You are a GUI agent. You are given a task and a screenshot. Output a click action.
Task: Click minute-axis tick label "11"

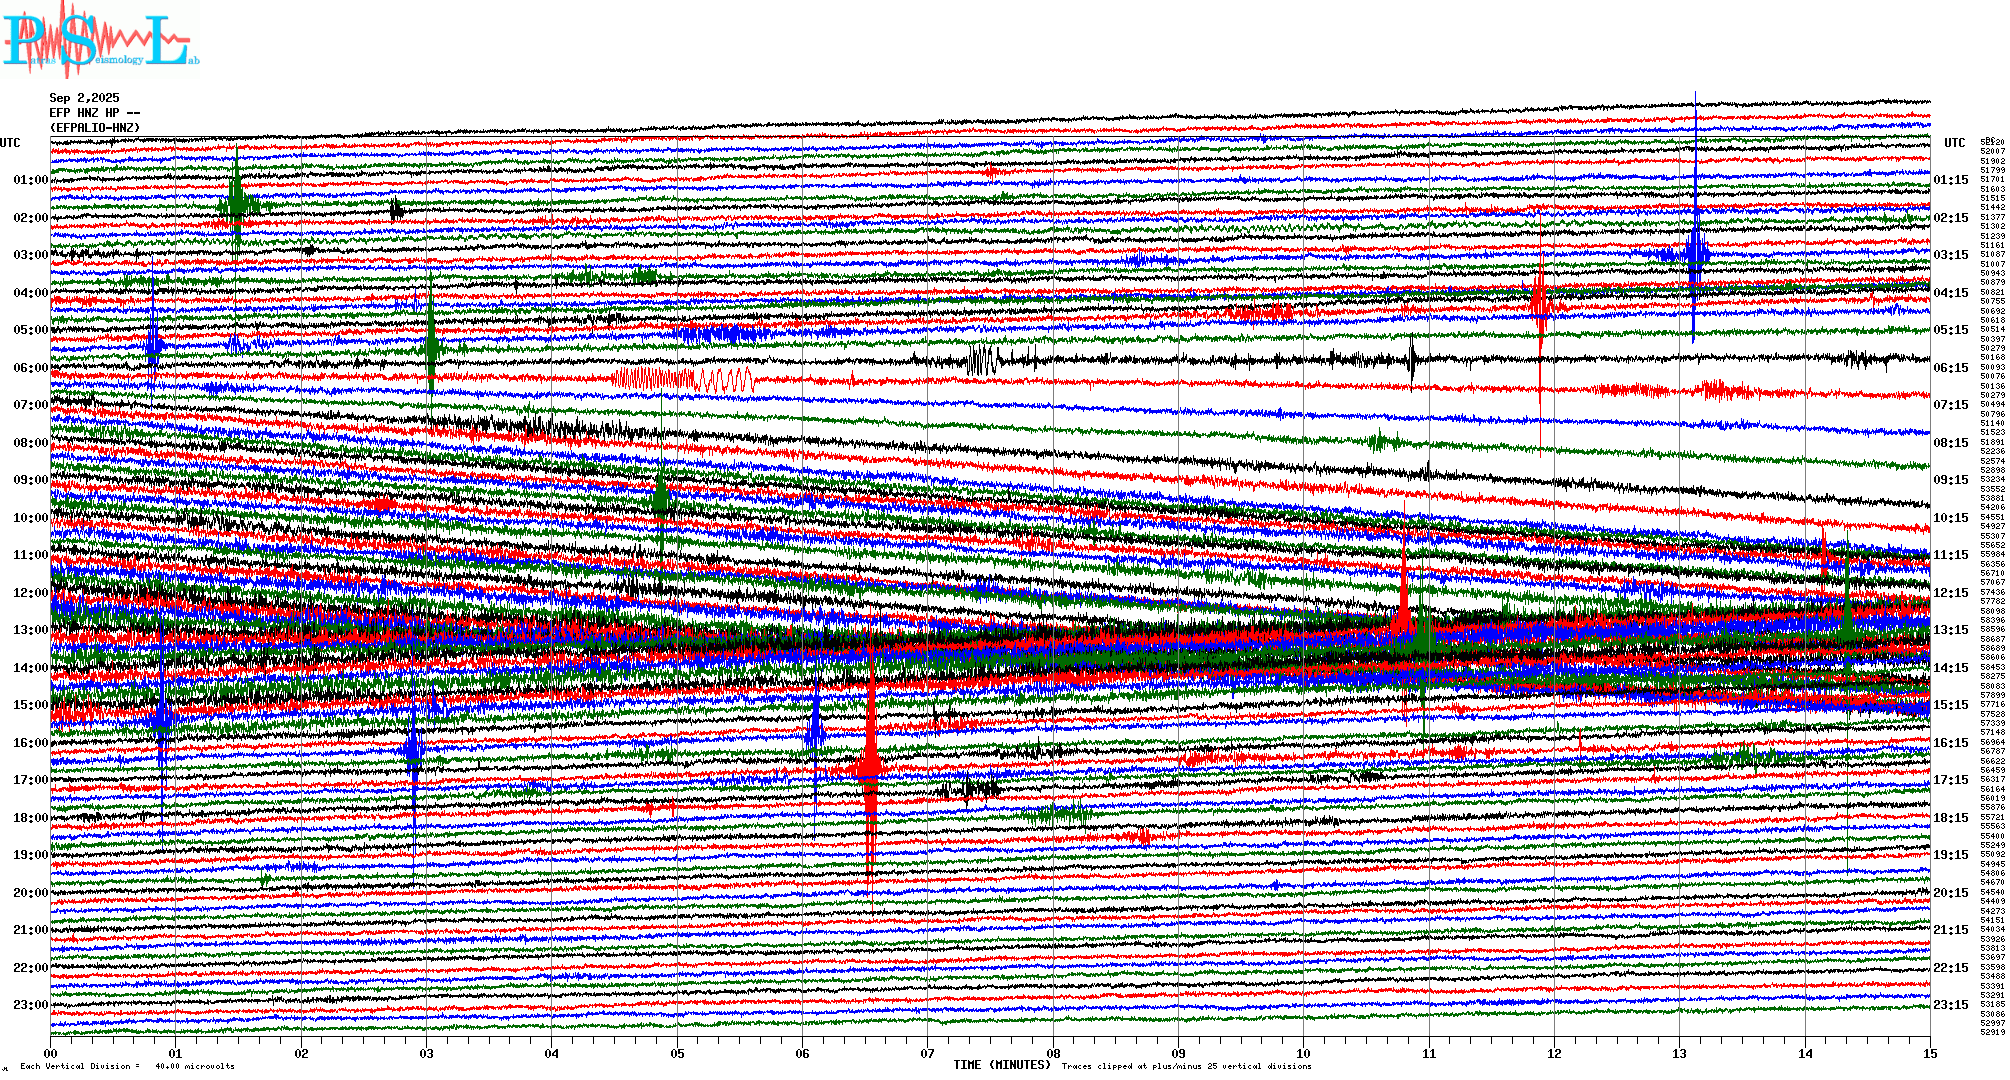(1429, 1053)
